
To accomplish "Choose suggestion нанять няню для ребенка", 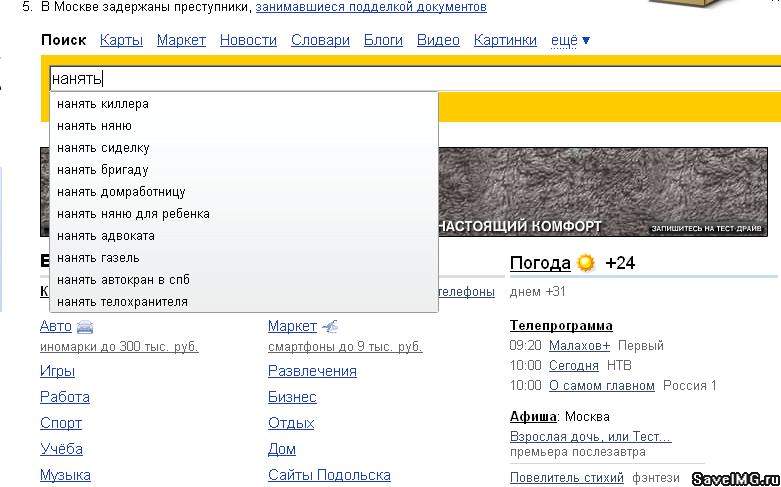I will tap(244, 214).
